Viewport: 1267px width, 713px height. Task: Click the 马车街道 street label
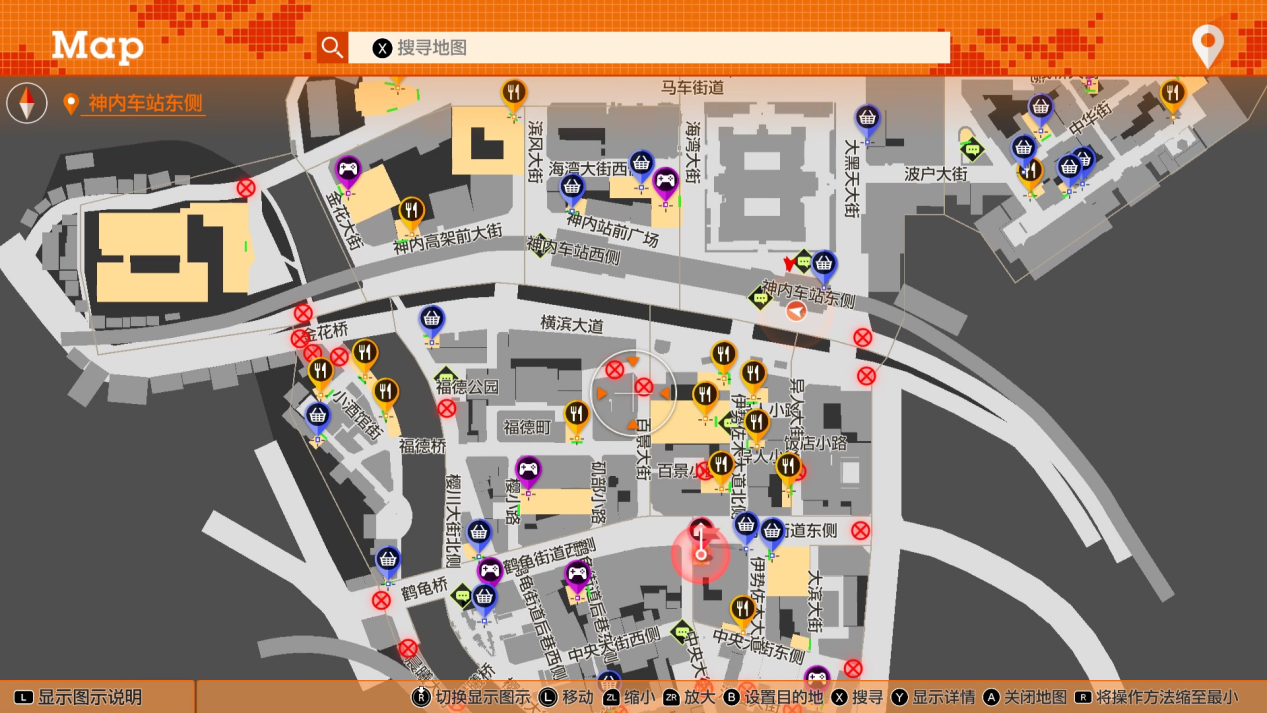click(692, 88)
